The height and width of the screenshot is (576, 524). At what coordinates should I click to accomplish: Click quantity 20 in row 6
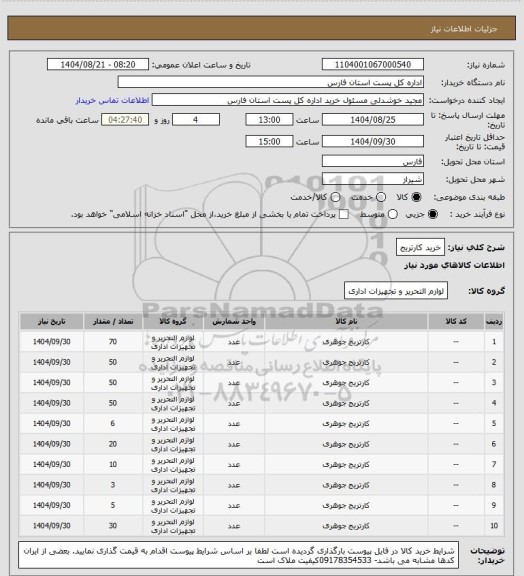point(113,444)
